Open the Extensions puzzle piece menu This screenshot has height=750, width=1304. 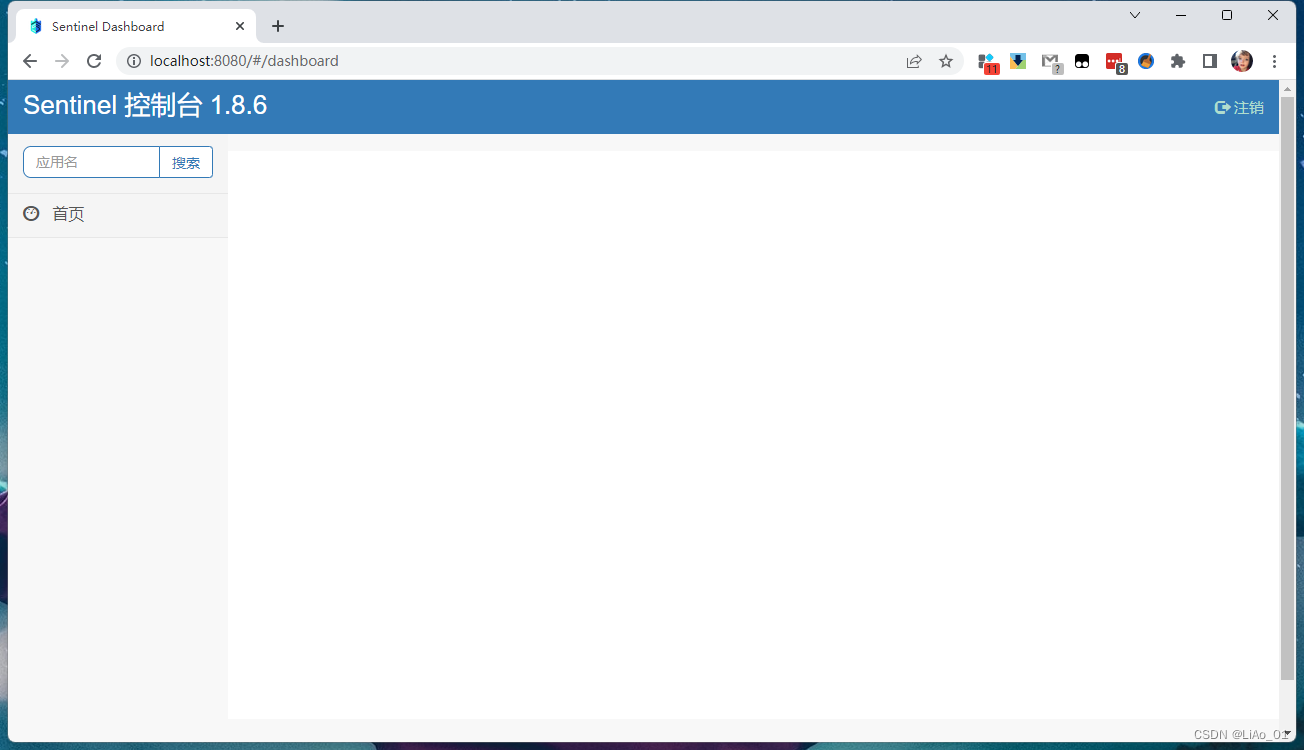click(1178, 61)
